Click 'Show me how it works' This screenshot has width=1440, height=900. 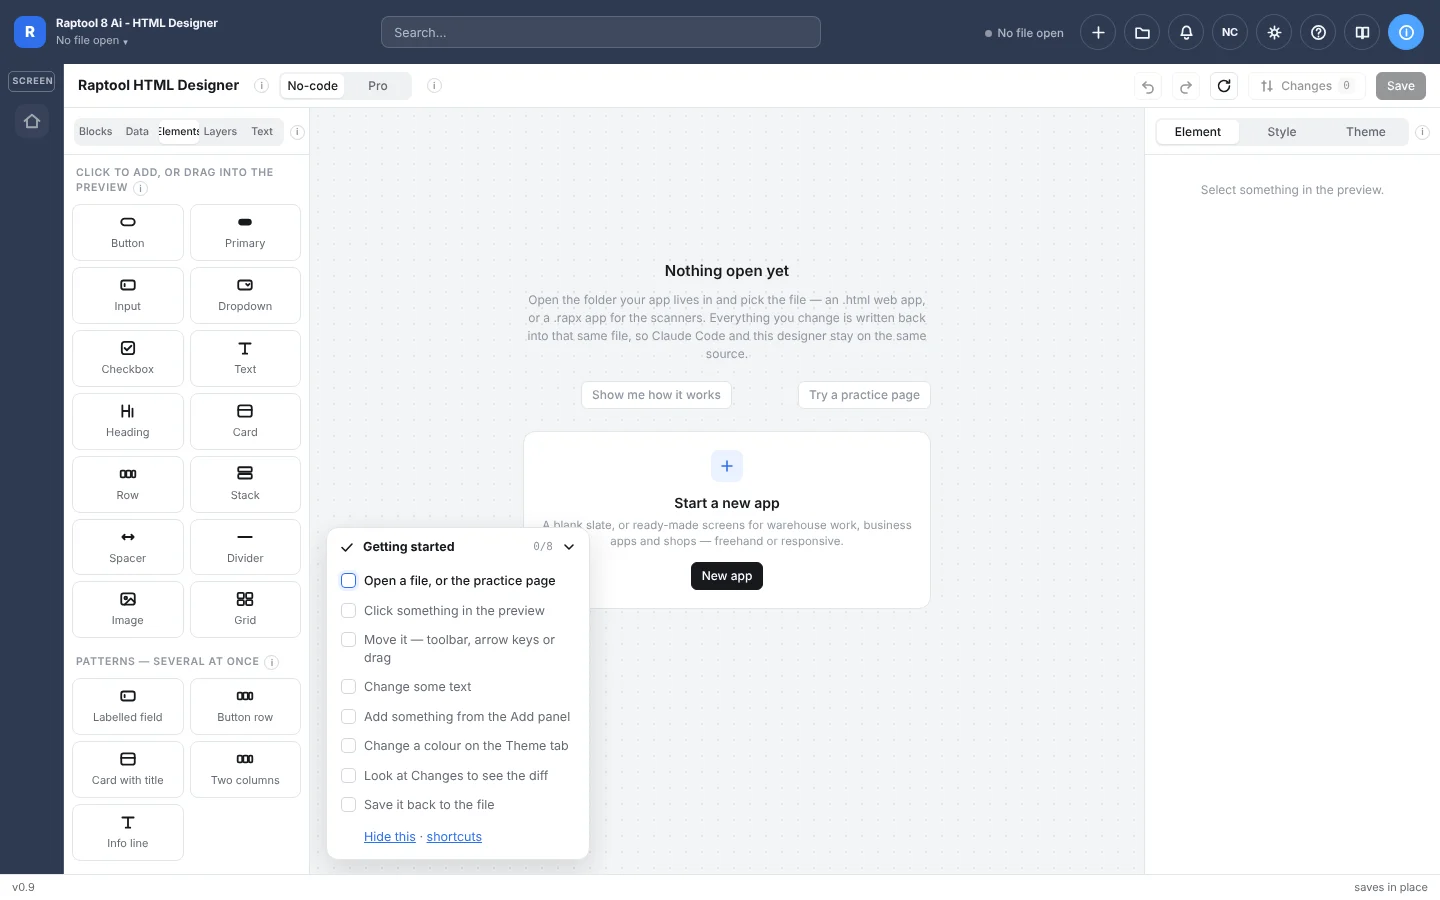656,395
